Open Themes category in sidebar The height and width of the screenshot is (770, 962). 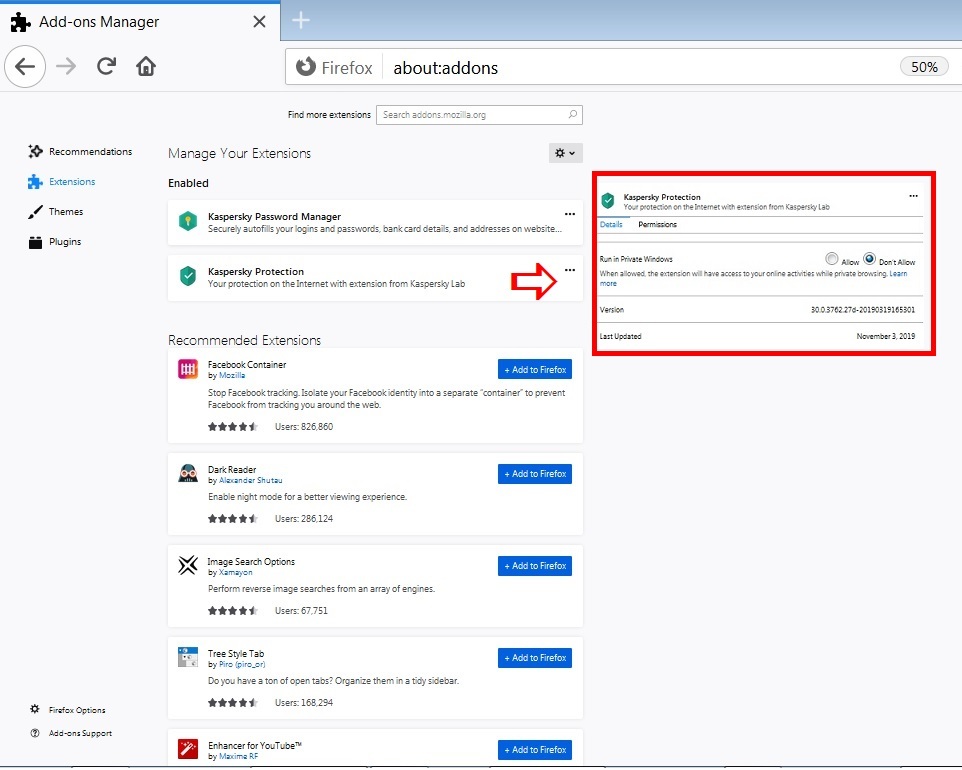coord(56,212)
